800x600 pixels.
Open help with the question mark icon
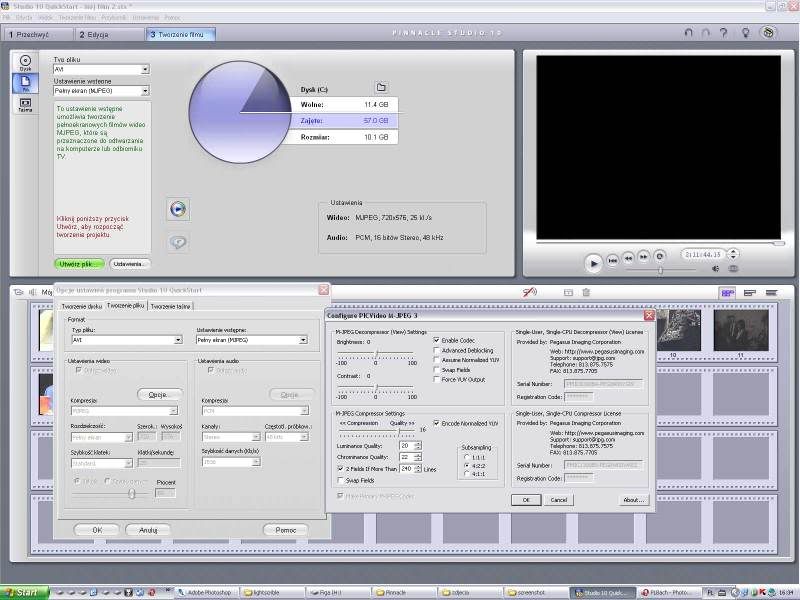pyautogui.click(x=723, y=33)
